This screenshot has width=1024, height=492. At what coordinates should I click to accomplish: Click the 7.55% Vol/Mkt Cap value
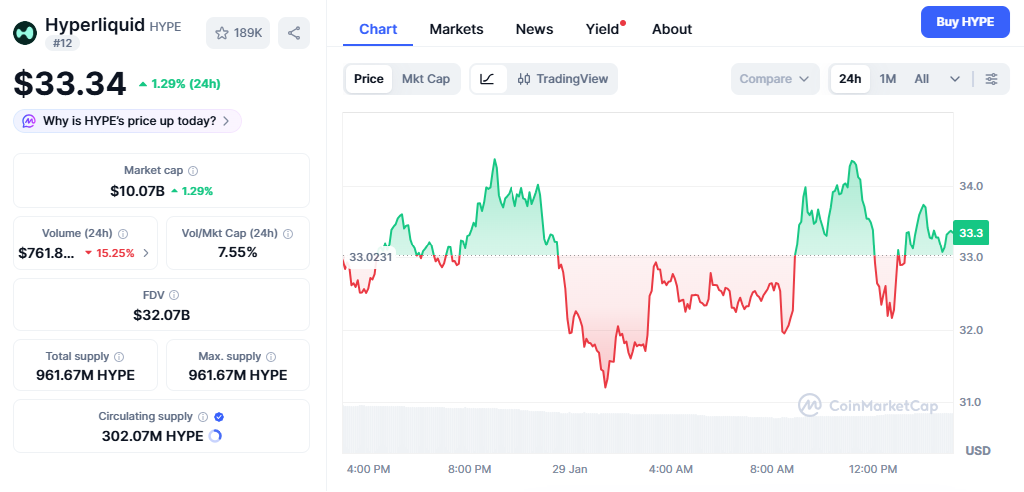[x=237, y=252]
